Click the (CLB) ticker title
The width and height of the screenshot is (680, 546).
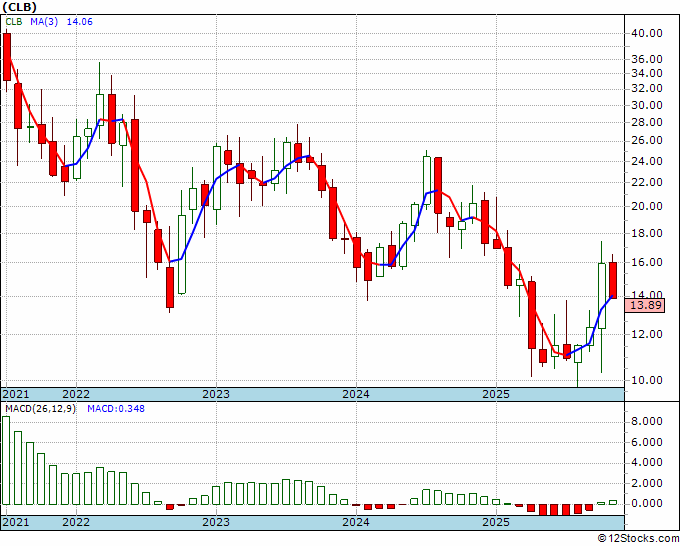pyautogui.click(x=20, y=7)
